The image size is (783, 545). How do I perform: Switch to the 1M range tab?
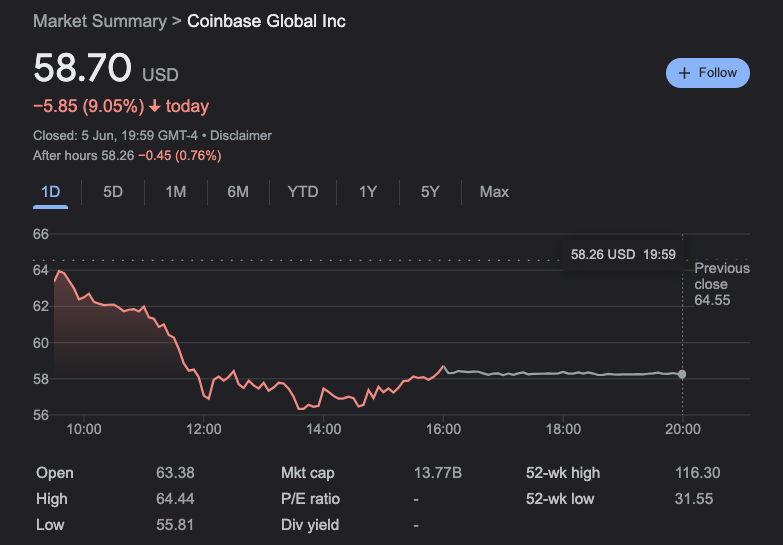(176, 192)
